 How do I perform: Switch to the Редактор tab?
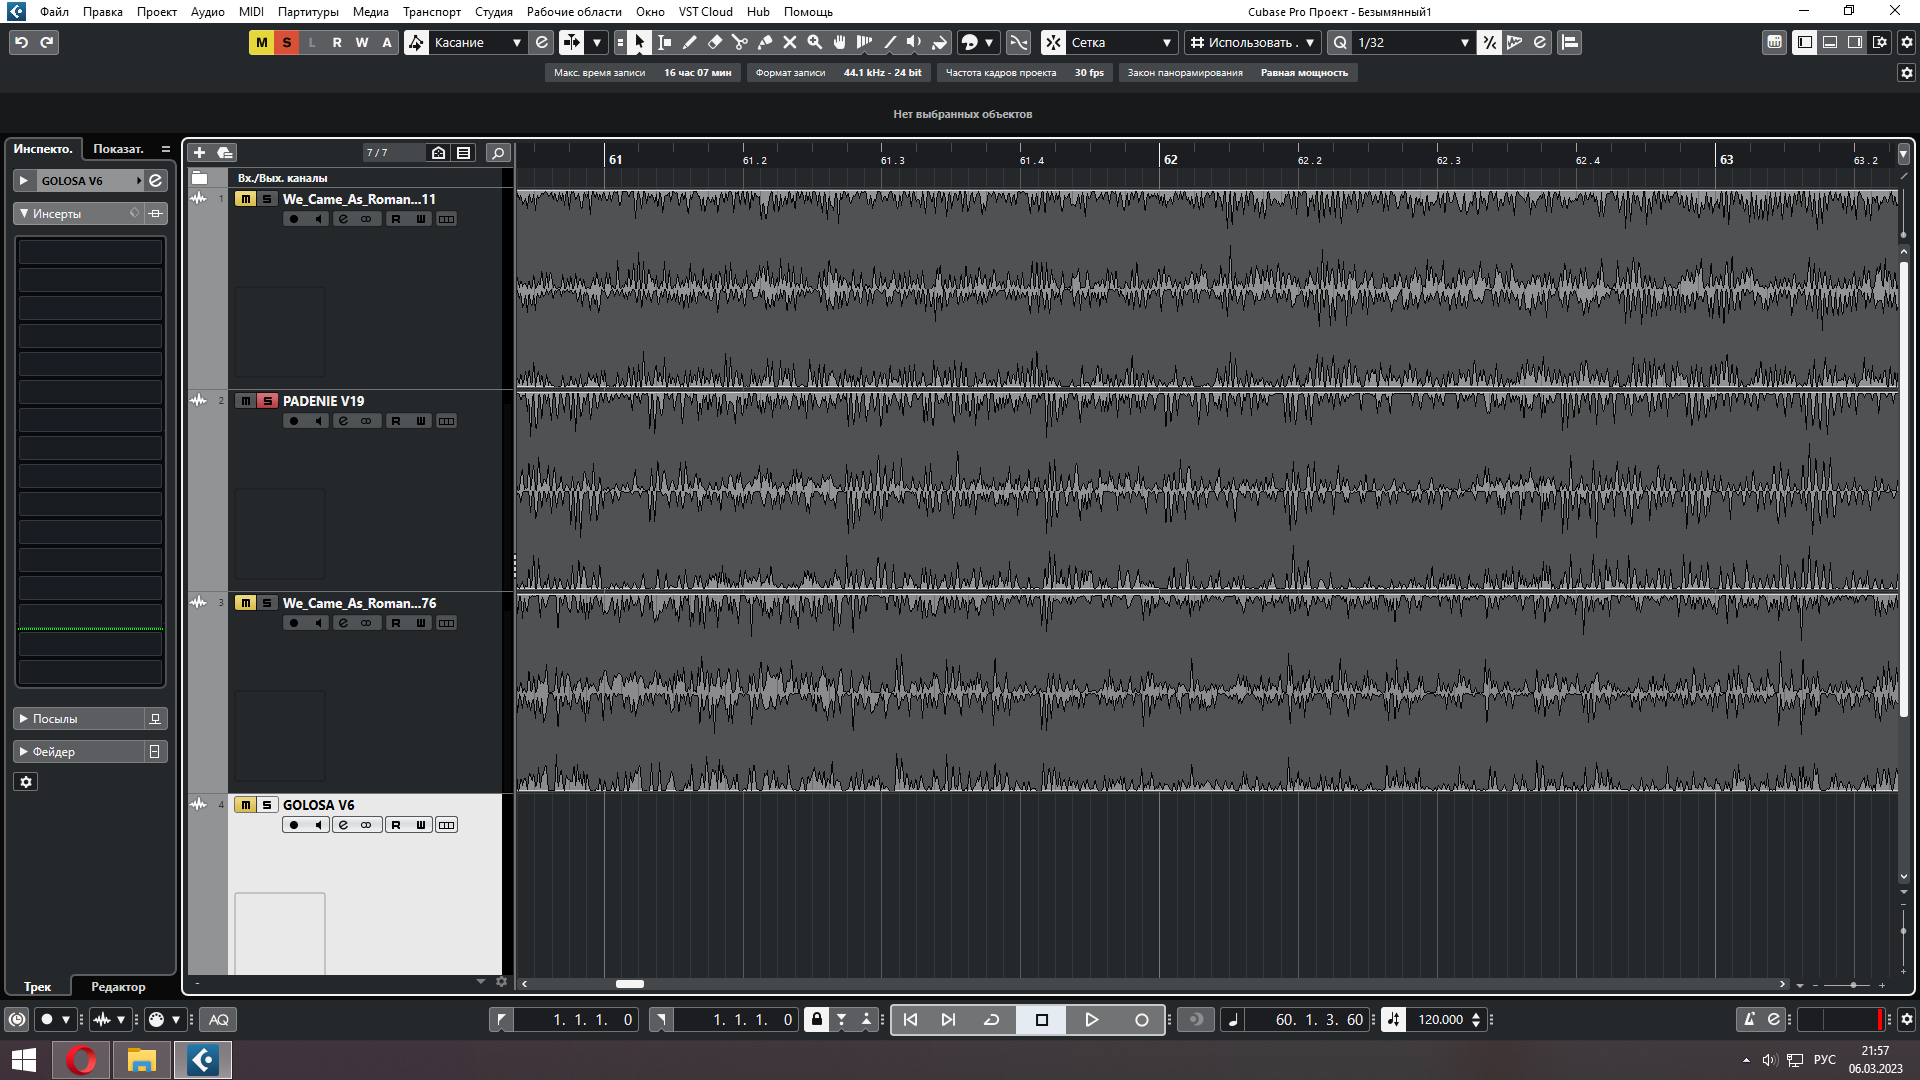click(x=118, y=987)
